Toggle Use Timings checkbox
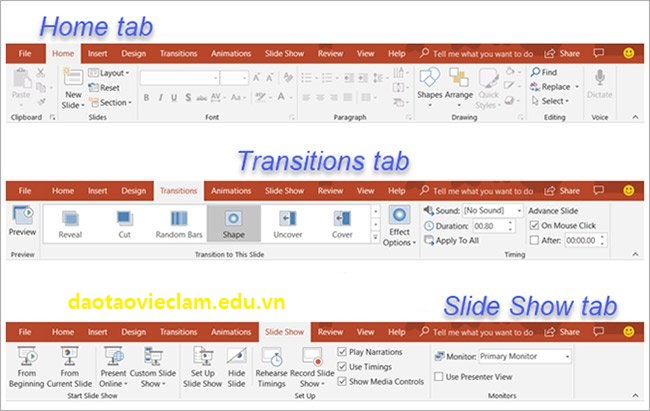The height and width of the screenshot is (411, 650). (342, 367)
